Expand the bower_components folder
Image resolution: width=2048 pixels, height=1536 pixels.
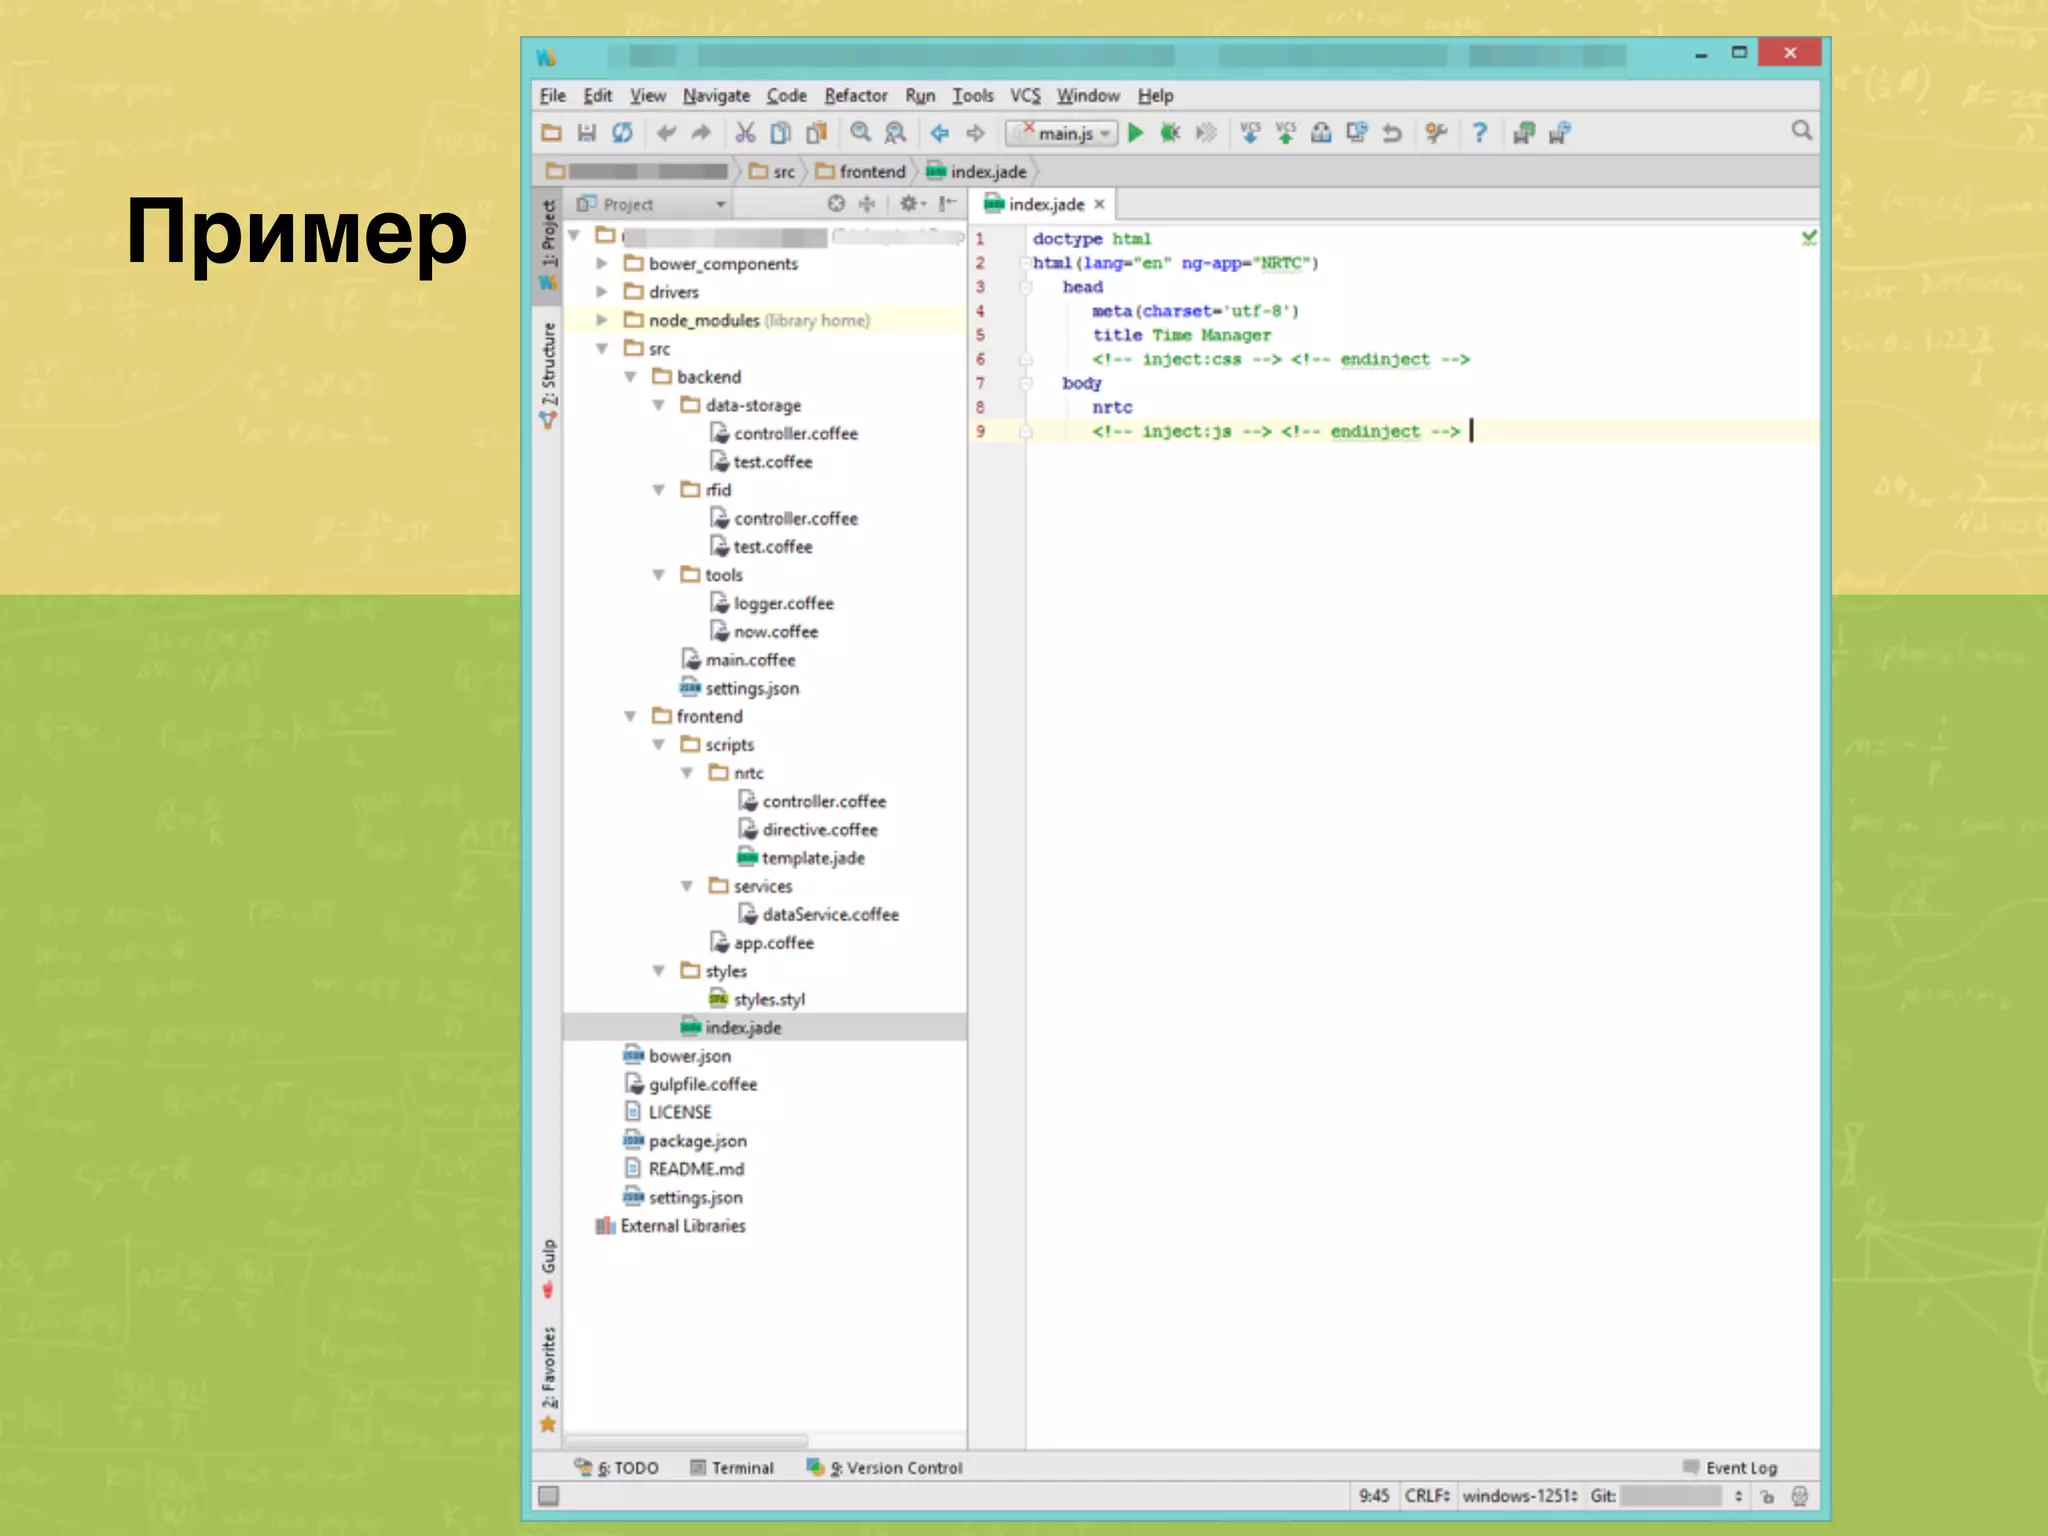click(x=602, y=264)
